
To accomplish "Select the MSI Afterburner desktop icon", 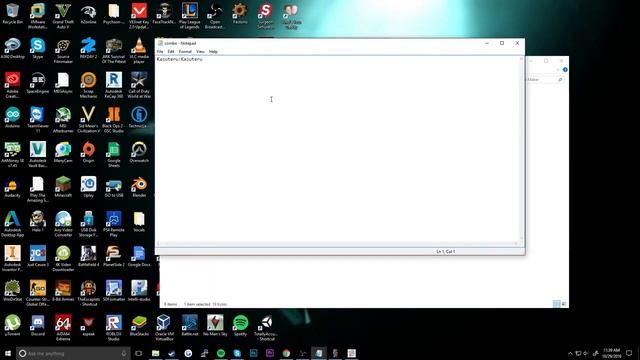I will tap(63, 120).
